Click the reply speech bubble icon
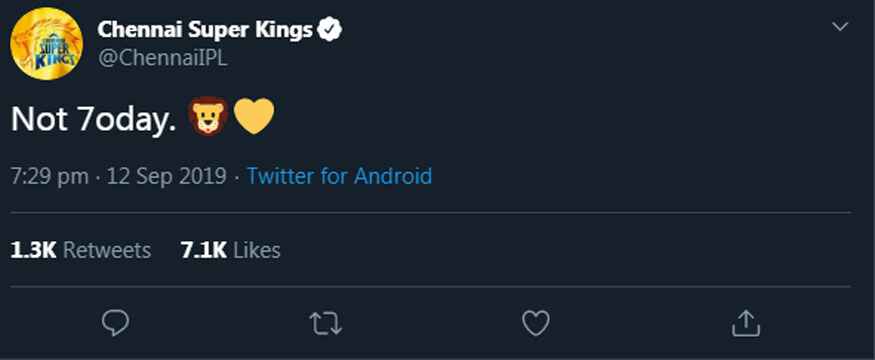The image size is (875, 360). pyautogui.click(x=116, y=323)
